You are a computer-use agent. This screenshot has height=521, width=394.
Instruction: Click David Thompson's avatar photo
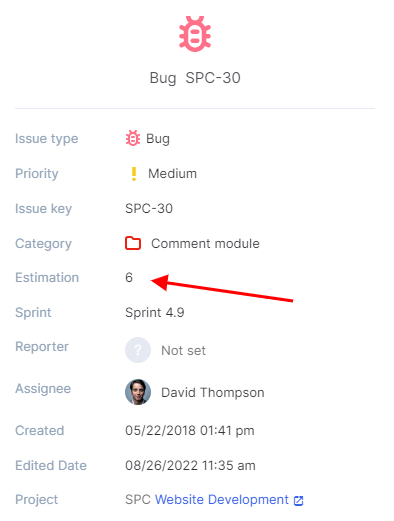[138, 392]
